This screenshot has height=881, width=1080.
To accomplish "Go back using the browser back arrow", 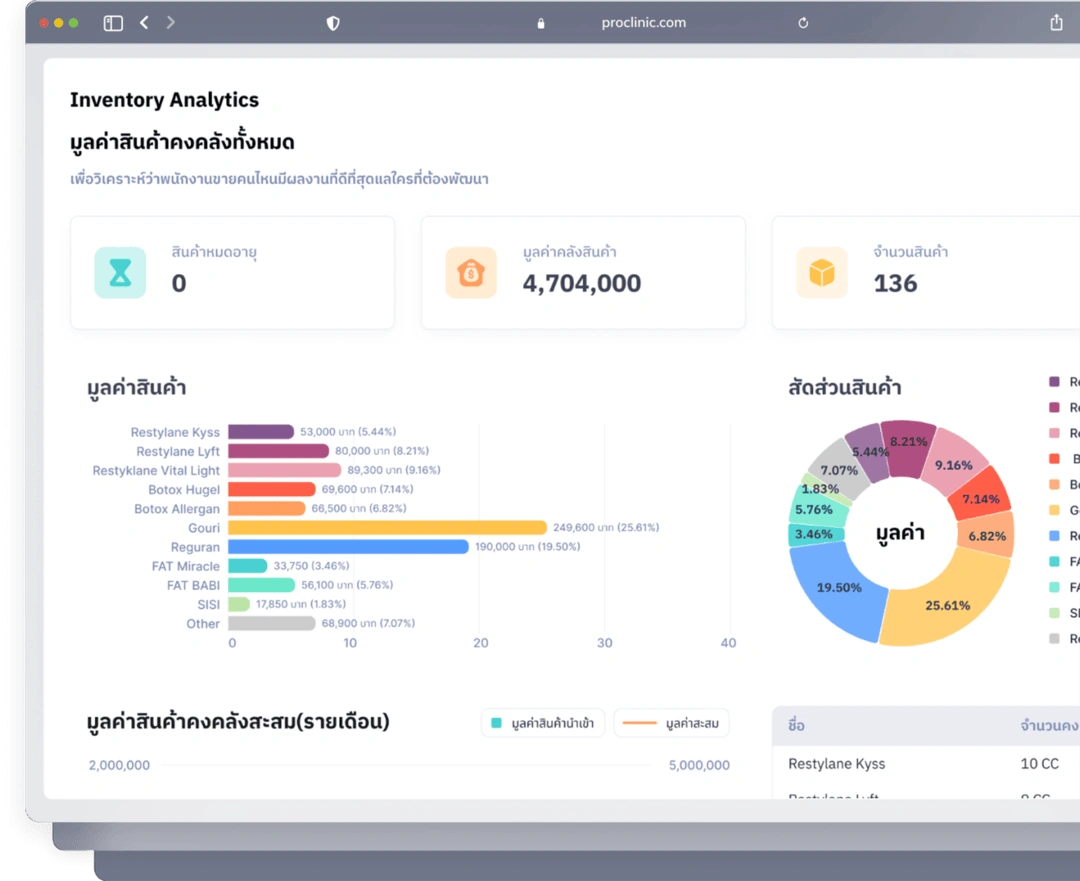I will click(x=144, y=23).
